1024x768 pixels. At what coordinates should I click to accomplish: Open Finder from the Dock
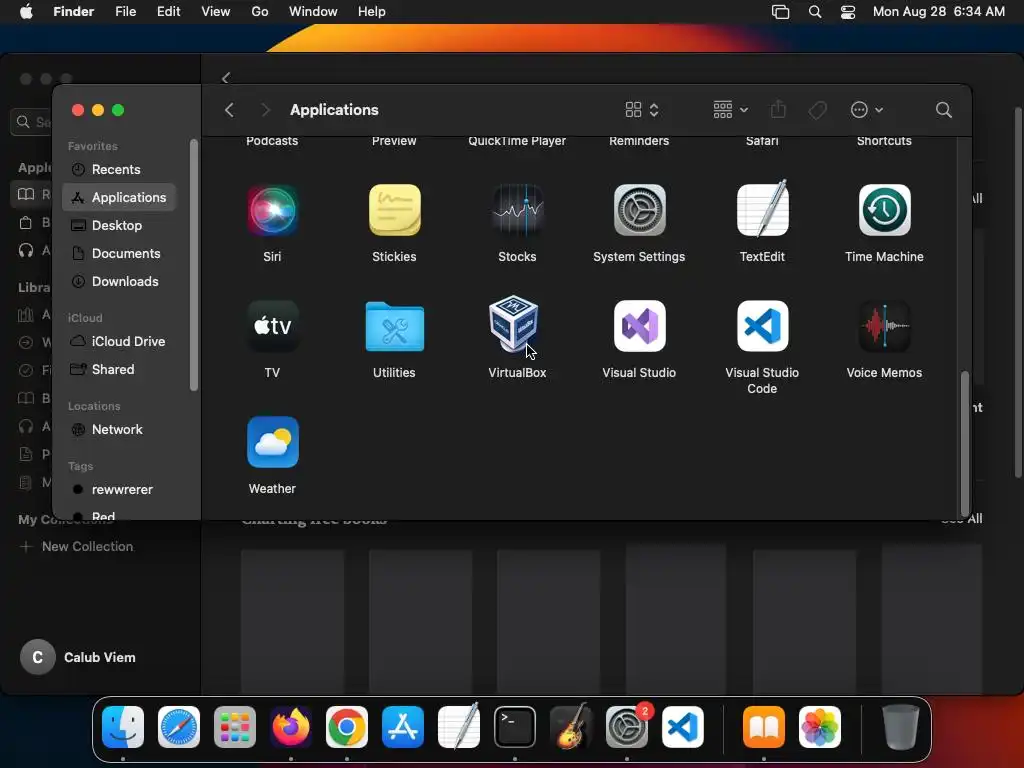pyautogui.click(x=123, y=727)
